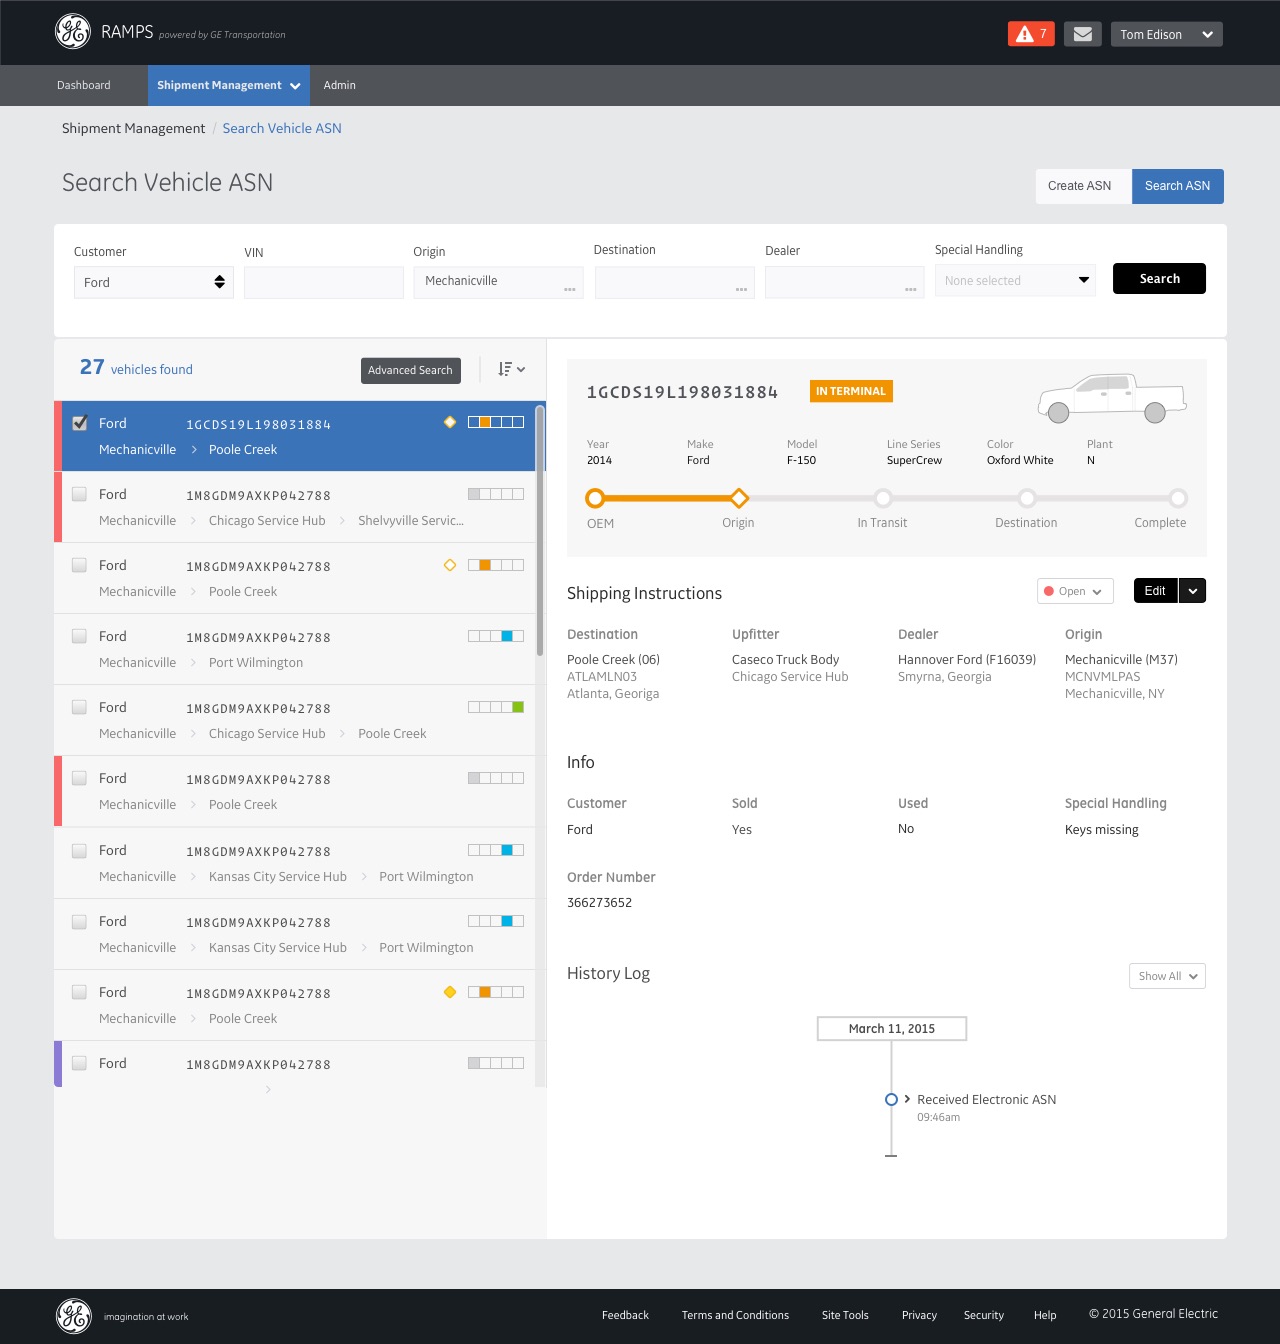Screen dimensions: 1280x1344
Task: Click the pickup truck image
Action: 1112,397
